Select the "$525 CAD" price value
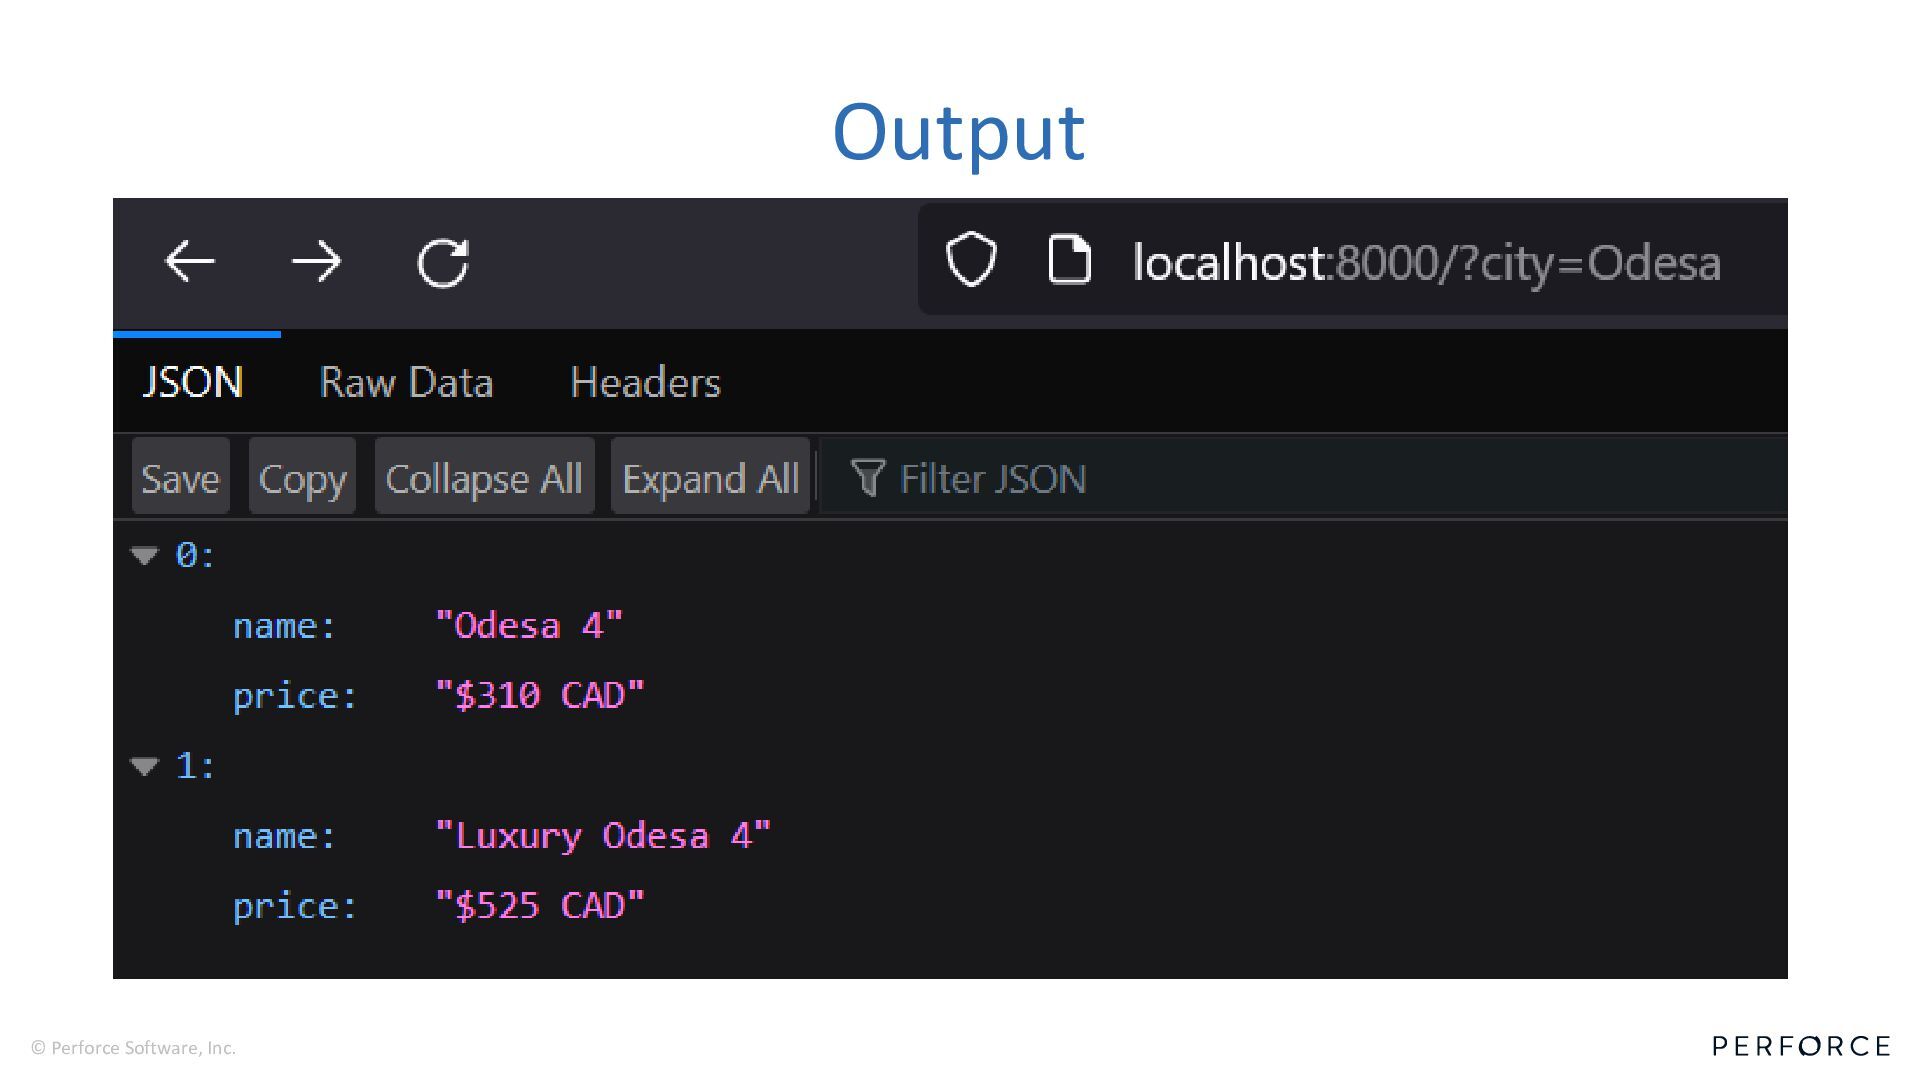1920x1080 pixels. [x=540, y=906]
